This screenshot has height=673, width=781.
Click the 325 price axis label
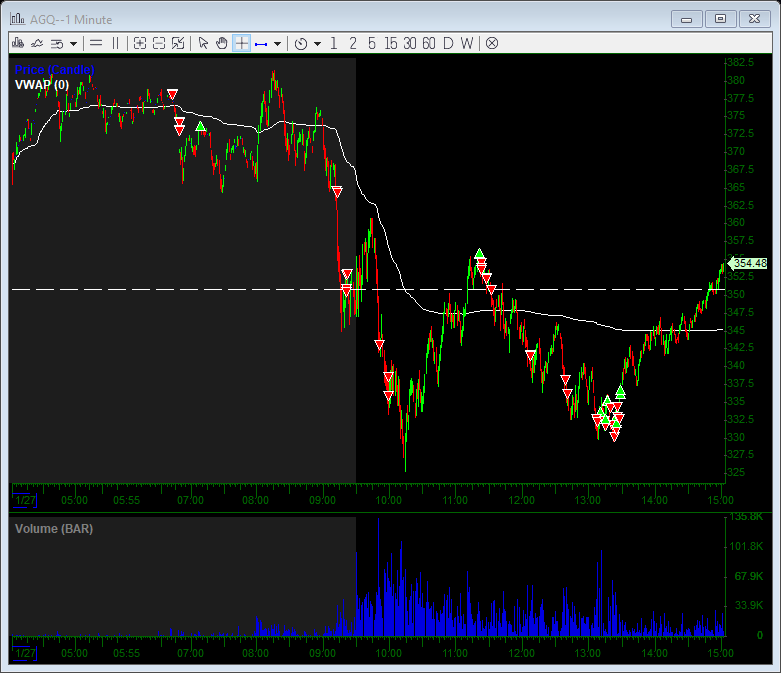(x=736, y=472)
